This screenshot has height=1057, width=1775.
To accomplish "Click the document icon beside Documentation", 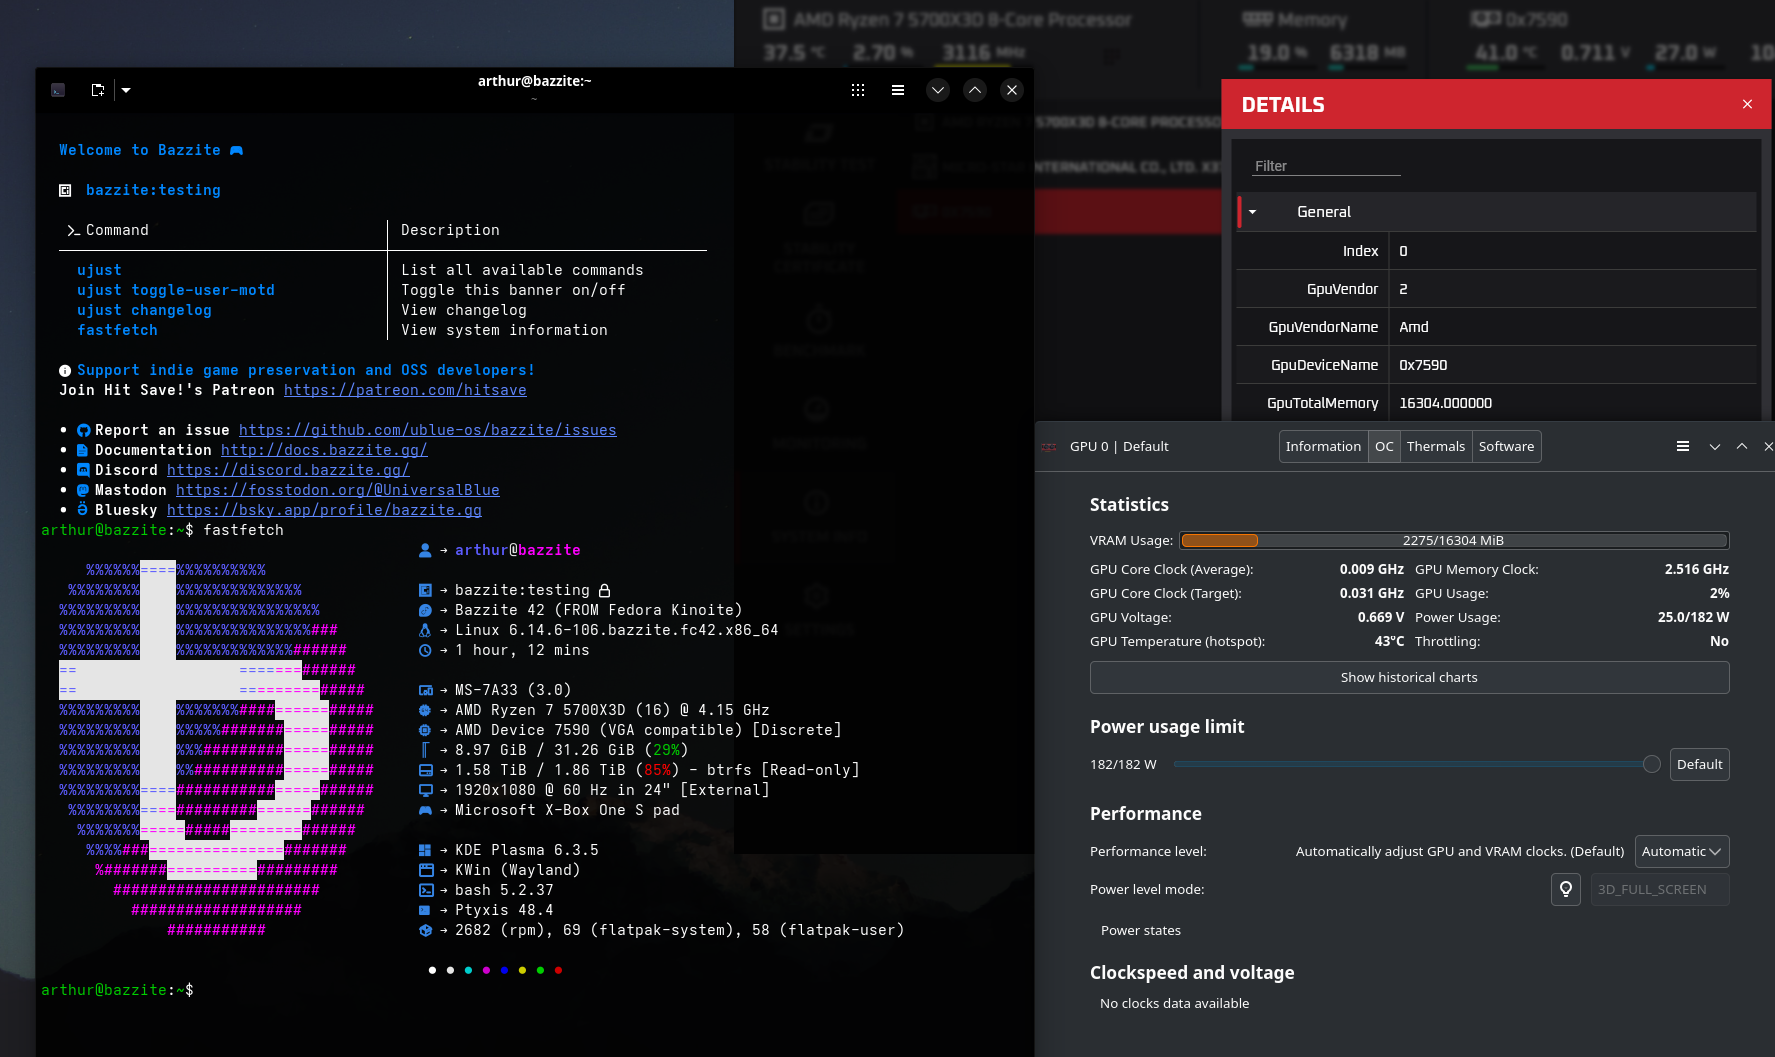I will tap(83, 450).
